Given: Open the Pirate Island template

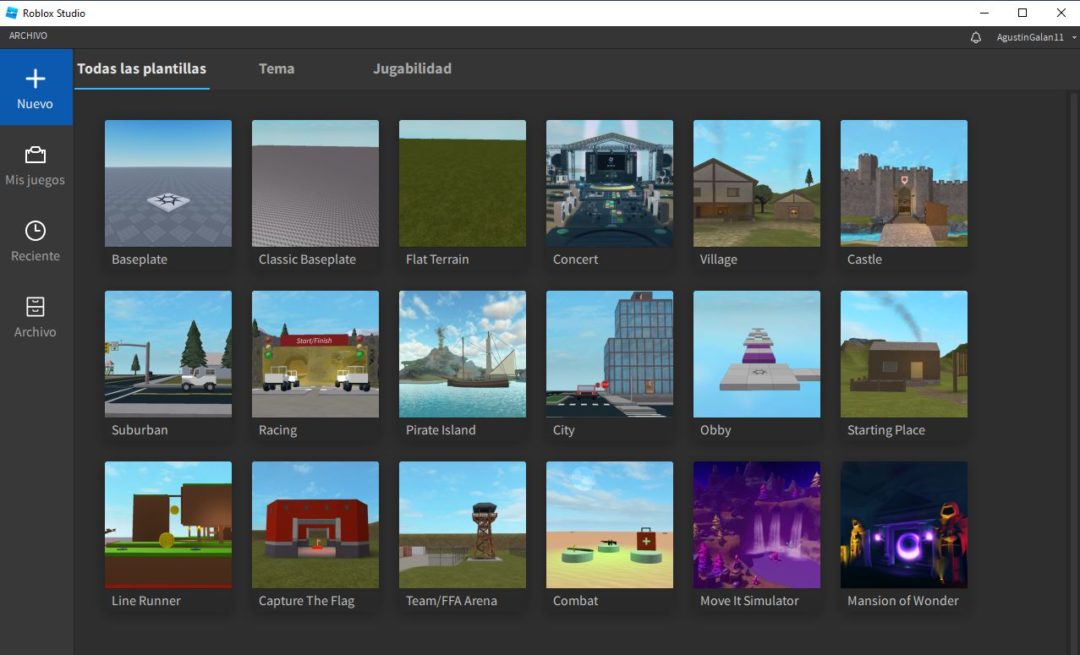Looking at the screenshot, I should click(461, 354).
